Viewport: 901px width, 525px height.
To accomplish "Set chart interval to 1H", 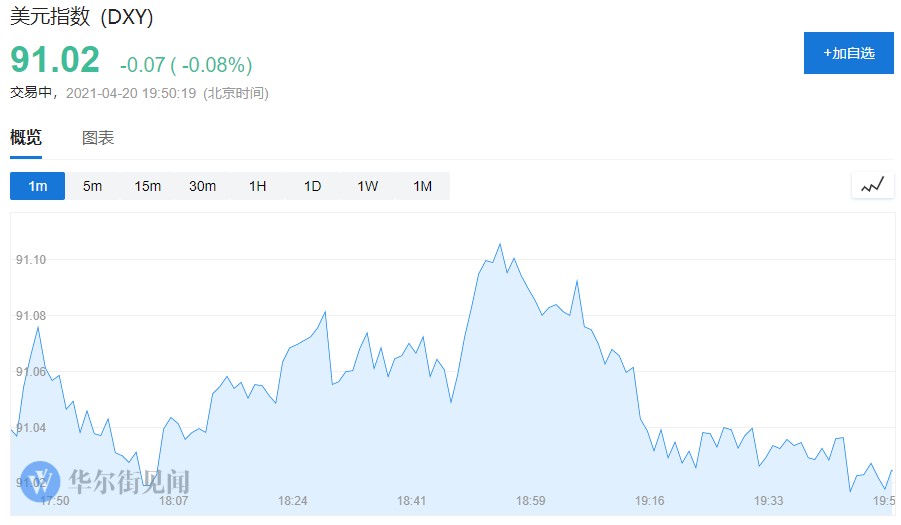I will point(258,186).
